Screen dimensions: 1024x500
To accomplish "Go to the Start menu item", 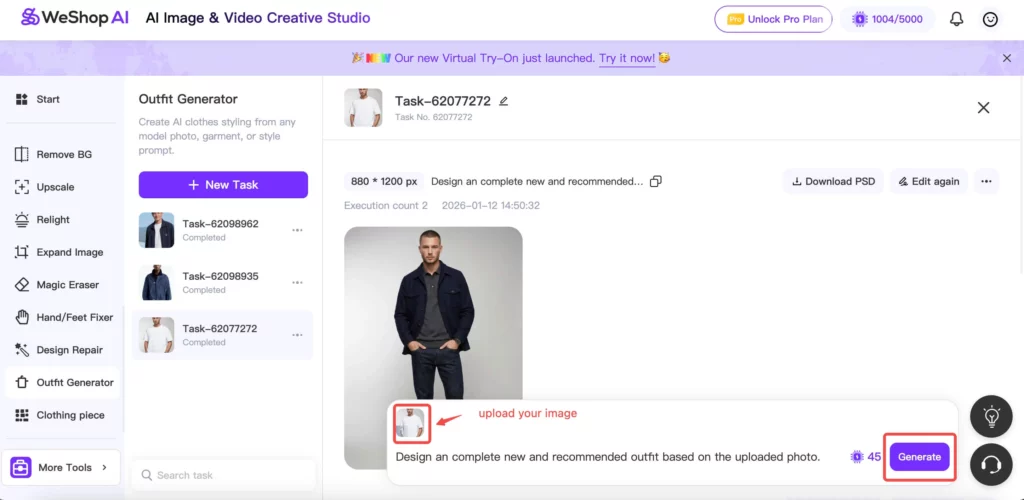I will (47, 99).
